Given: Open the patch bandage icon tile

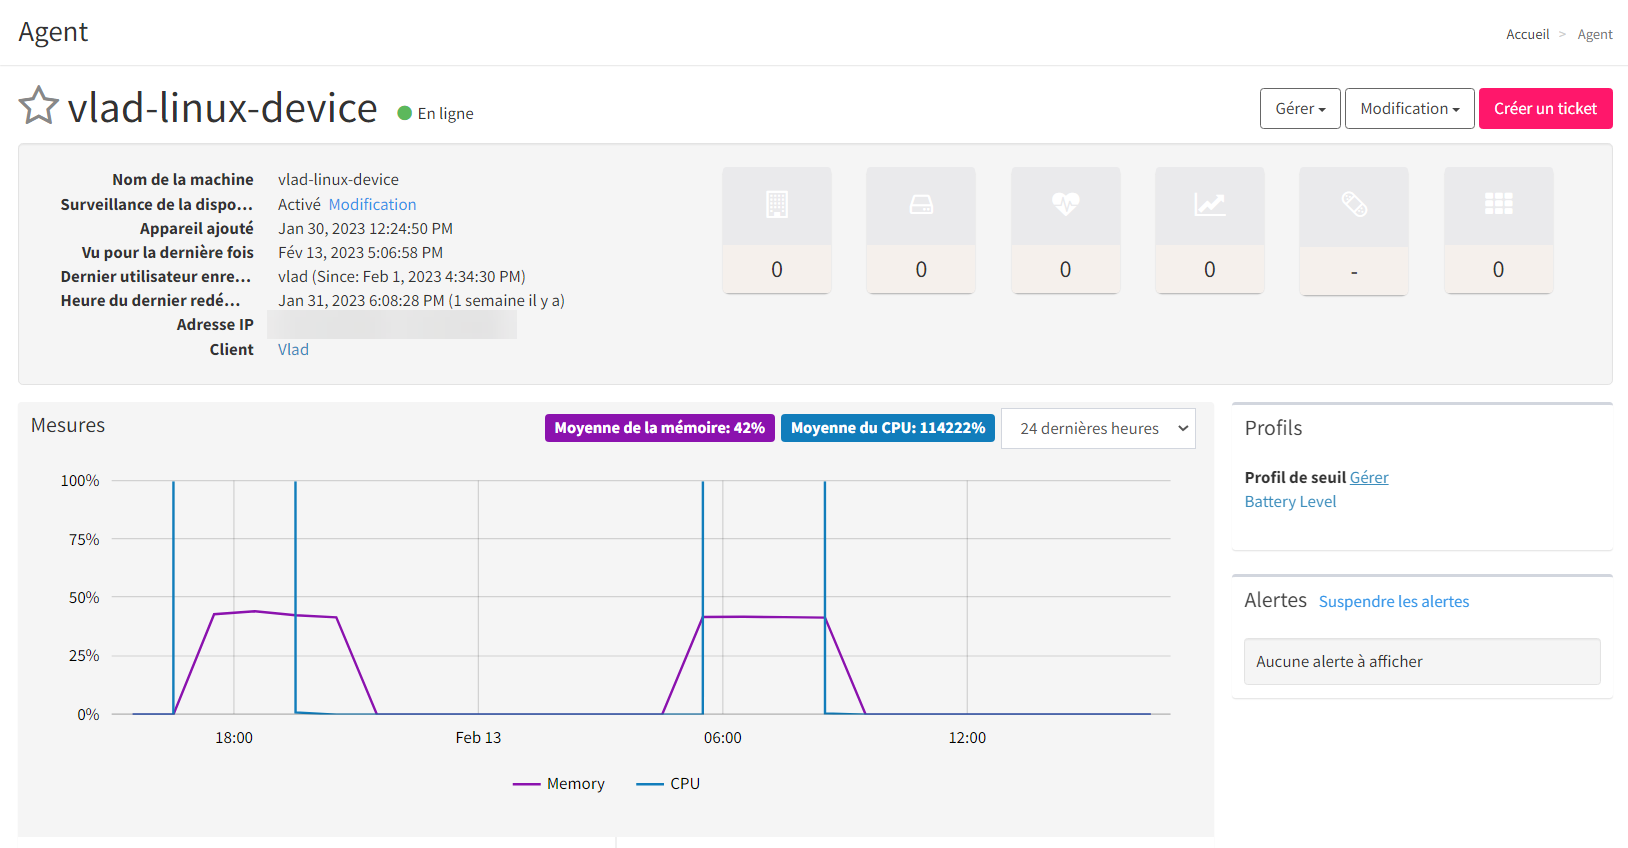Looking at the screenshot, I should (1354, 230).
